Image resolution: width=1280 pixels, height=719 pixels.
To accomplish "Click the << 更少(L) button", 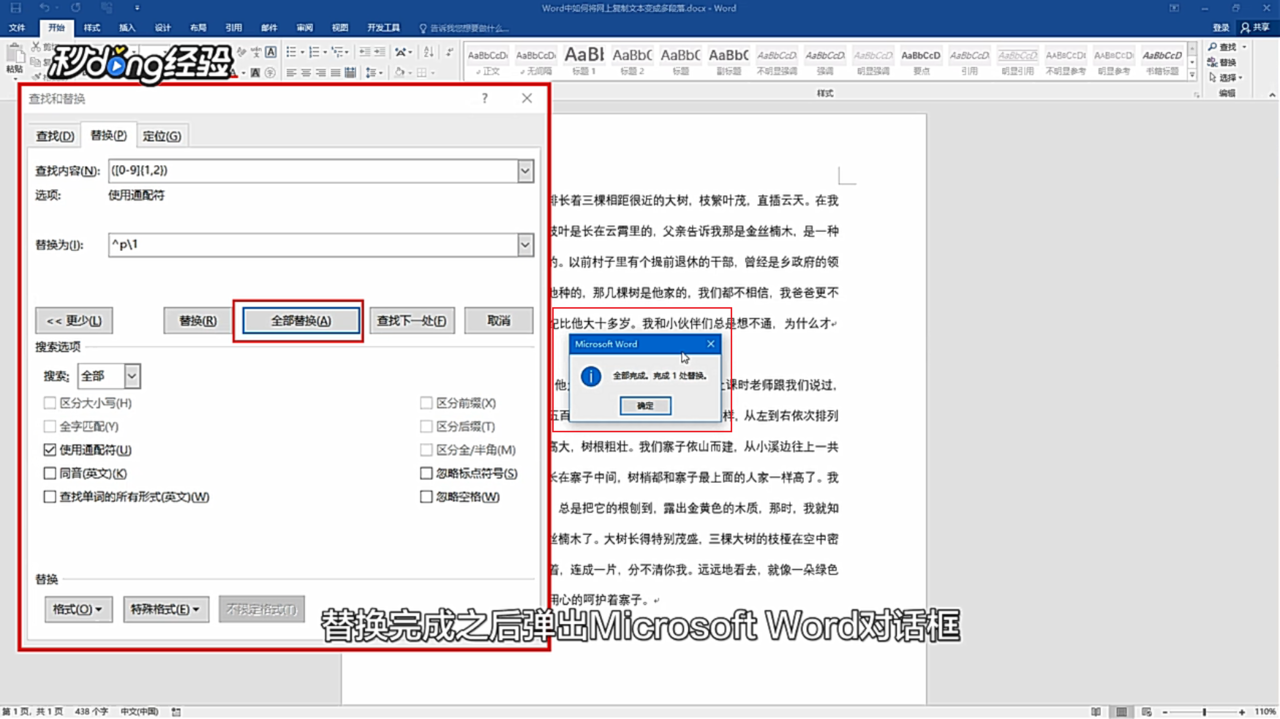I will click(x=74, y=321).
